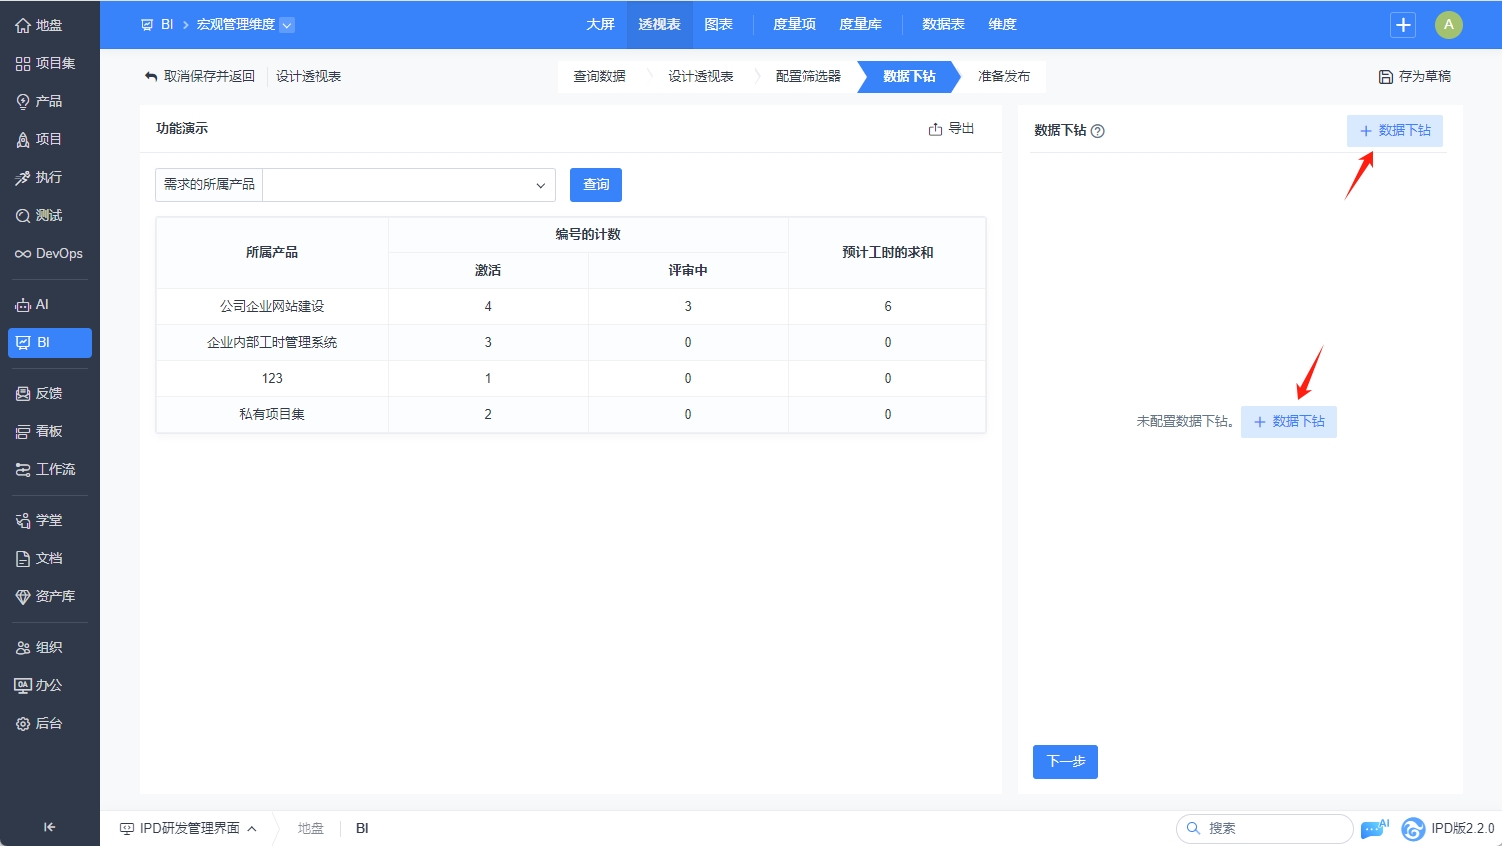Add drill-down via top-right 数据下钻 button
1502x846 pixels.
[x=1394, y=131]
